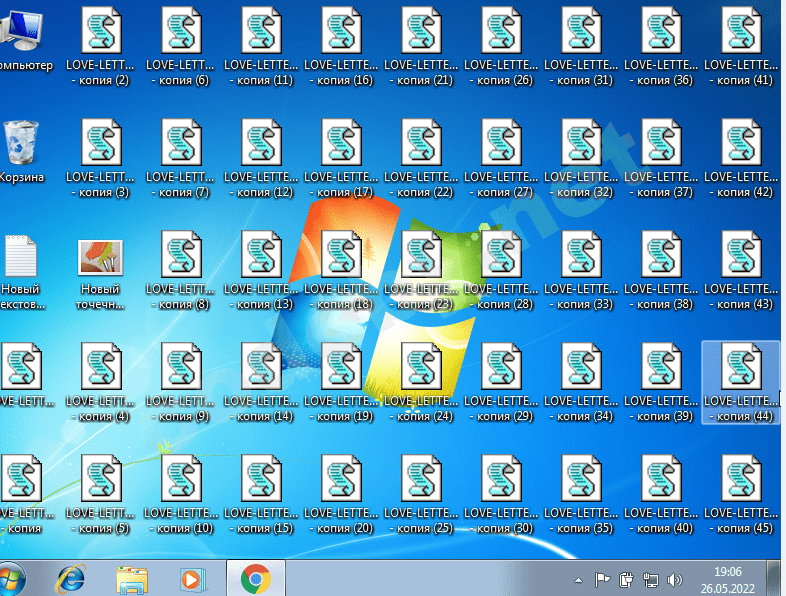Select LOVE-LETTER копия (4) file icon
Image resolution: width=786 pixels, height=596 pixels.
101,366
